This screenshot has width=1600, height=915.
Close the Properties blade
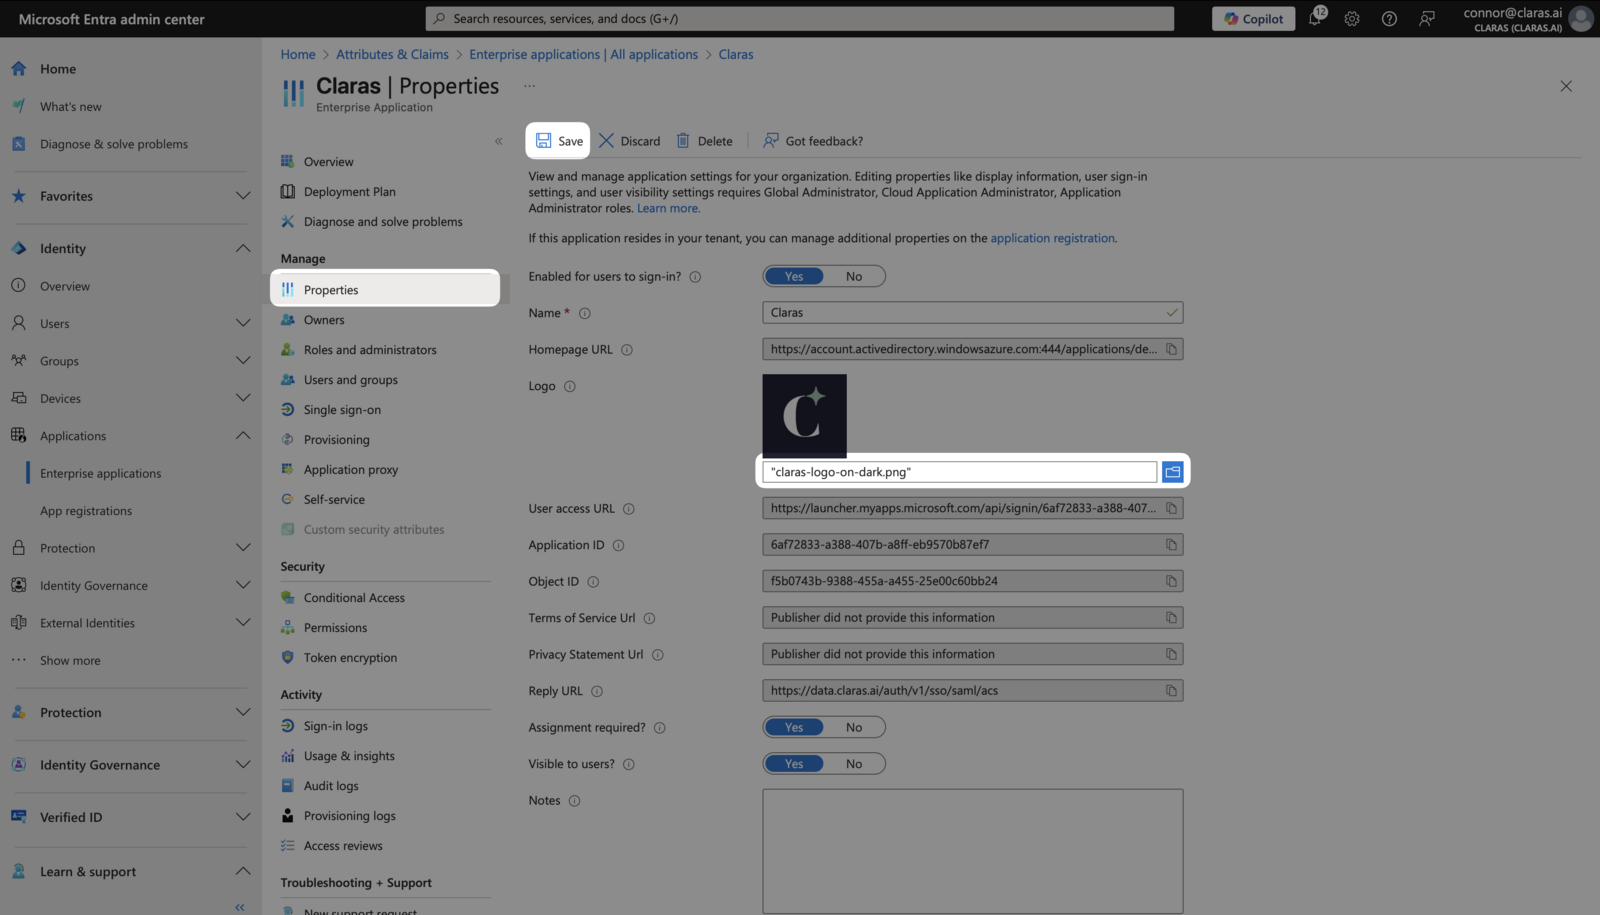tap(1566, 86)
